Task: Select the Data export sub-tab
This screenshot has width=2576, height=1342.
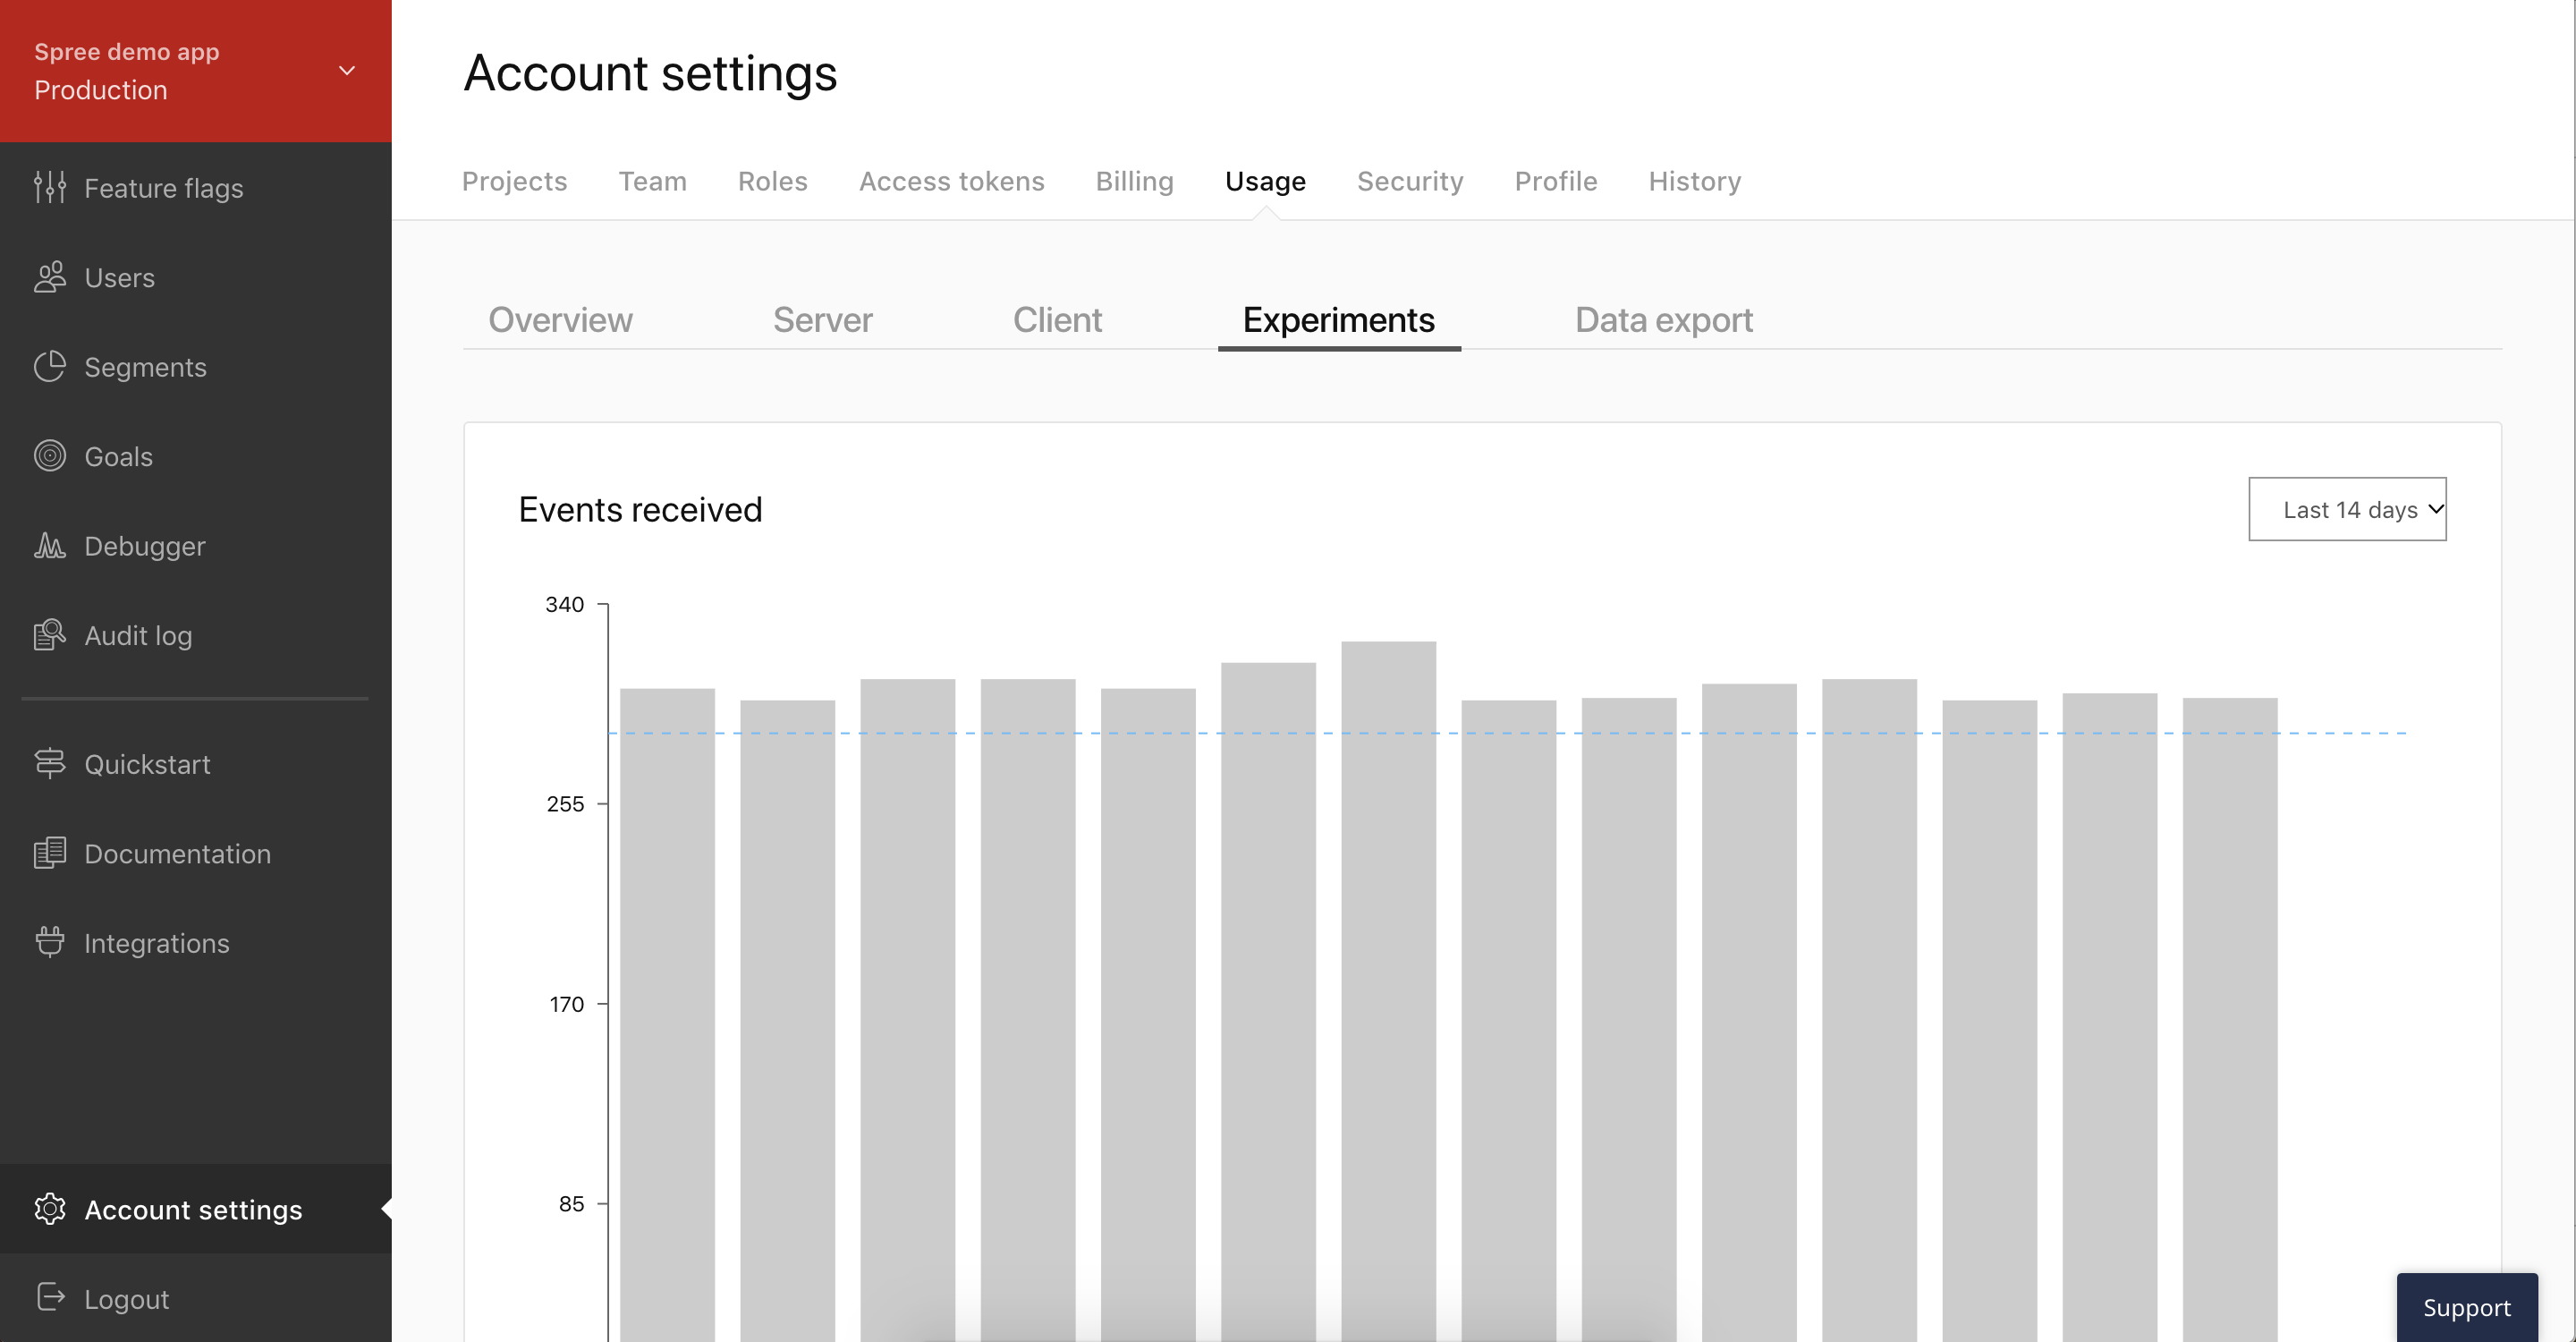Action: tap(1663, 320)
